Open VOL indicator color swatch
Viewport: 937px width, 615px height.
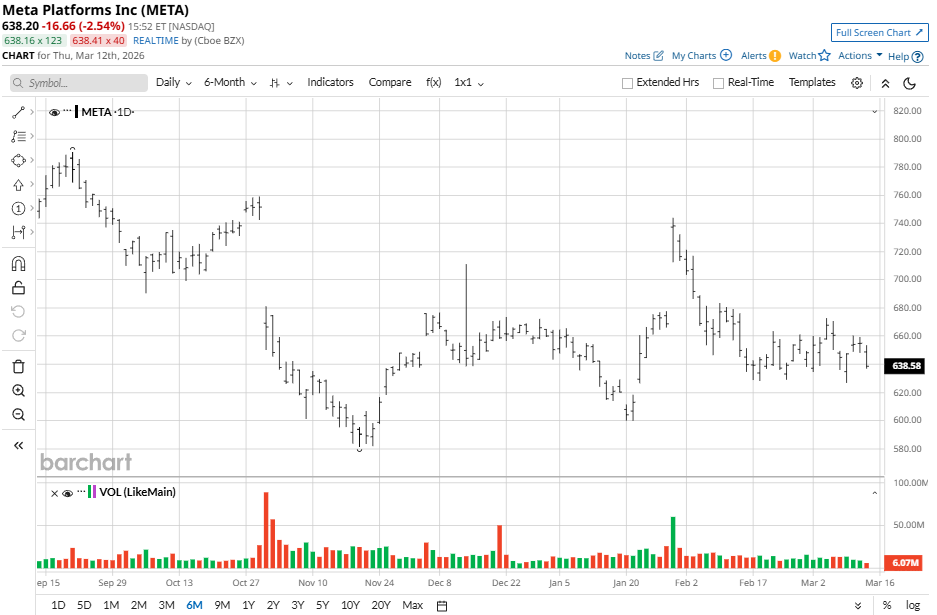pyautogui.click(x=91, y=492)
